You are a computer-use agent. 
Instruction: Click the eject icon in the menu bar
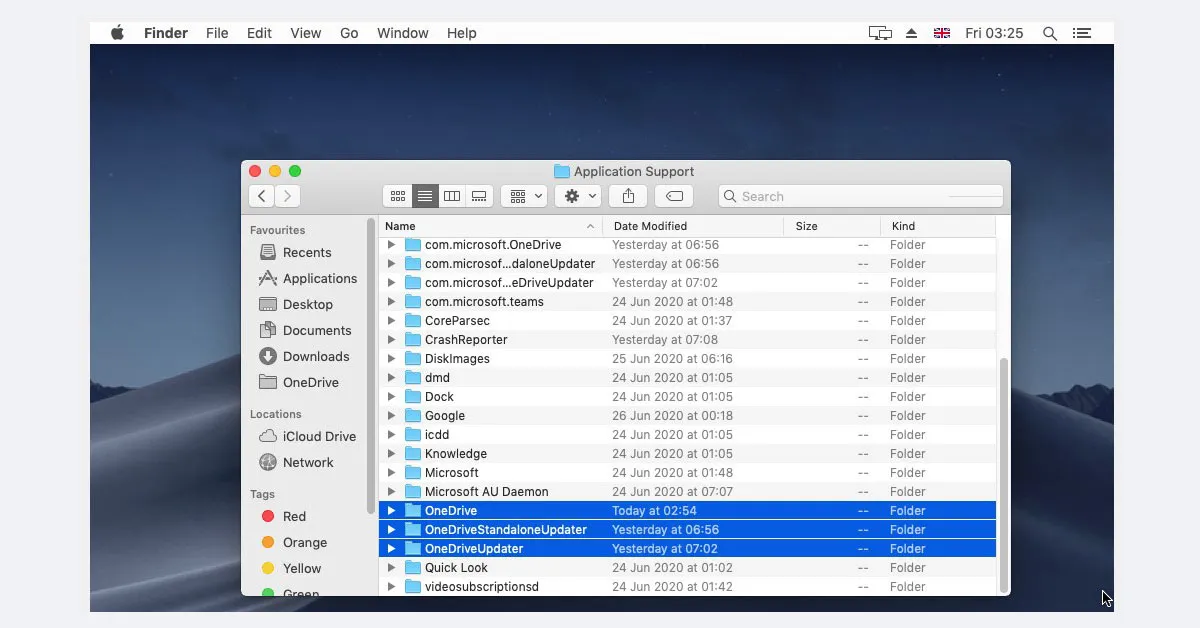(x=911, y=33)
